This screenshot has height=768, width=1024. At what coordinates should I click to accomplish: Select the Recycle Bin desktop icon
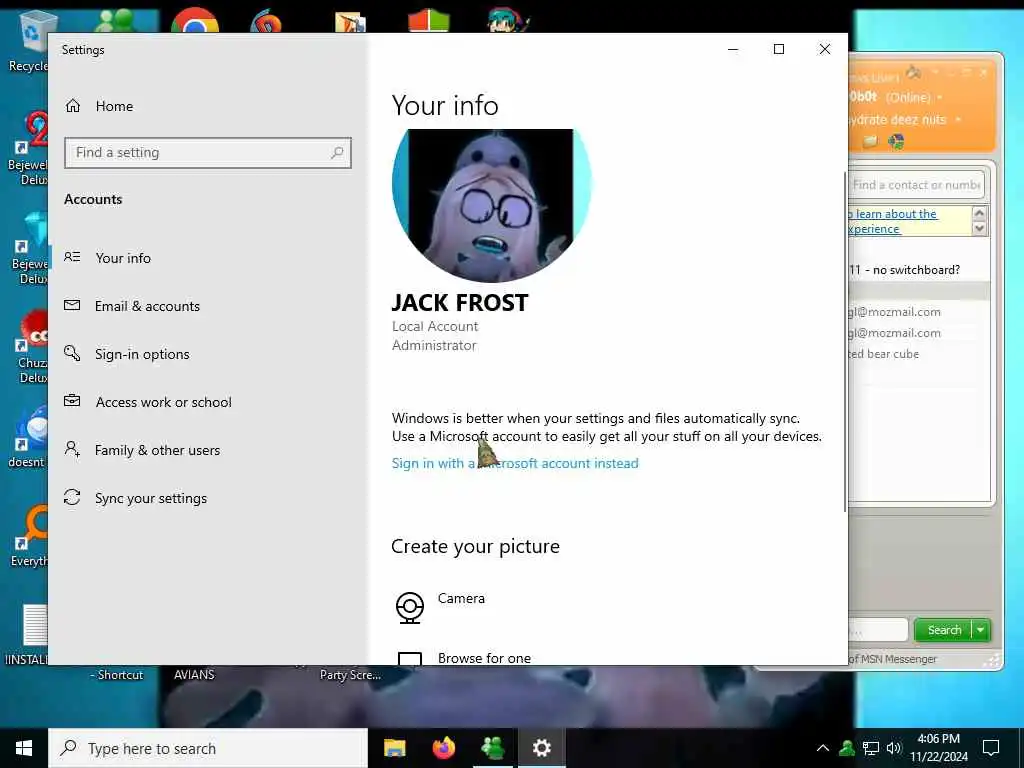29,42
